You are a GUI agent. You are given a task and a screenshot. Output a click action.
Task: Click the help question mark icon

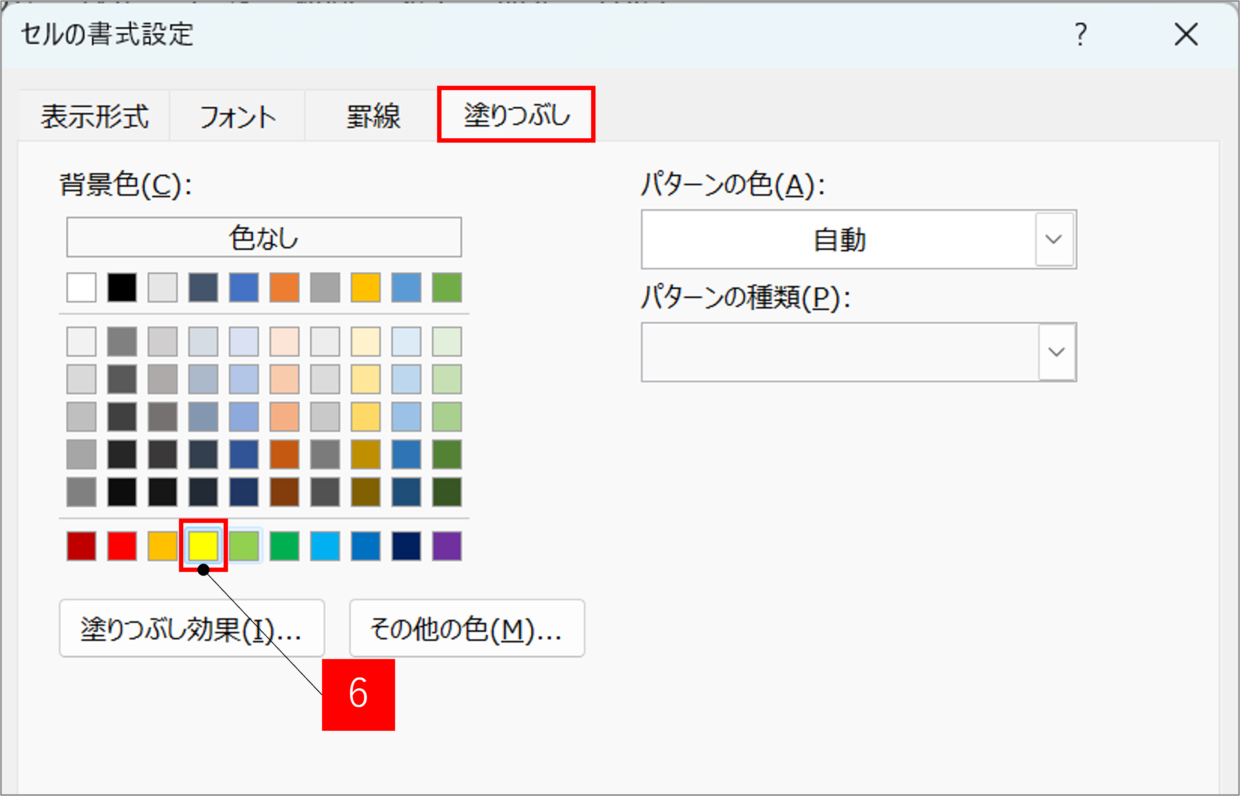[1081, 35]
